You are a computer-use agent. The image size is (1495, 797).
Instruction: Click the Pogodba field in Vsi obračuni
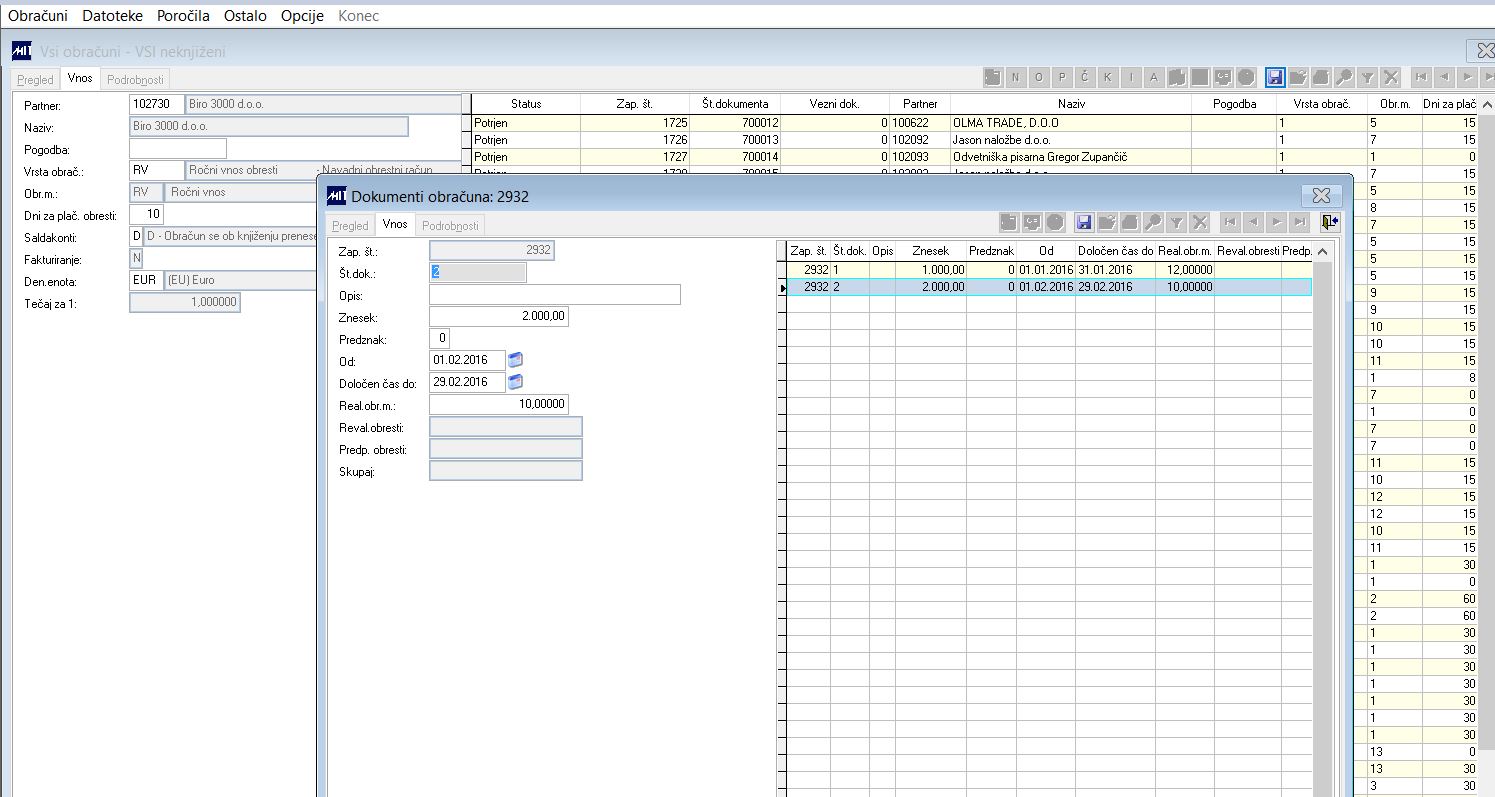pyautogui.click(x=178, y=149)
